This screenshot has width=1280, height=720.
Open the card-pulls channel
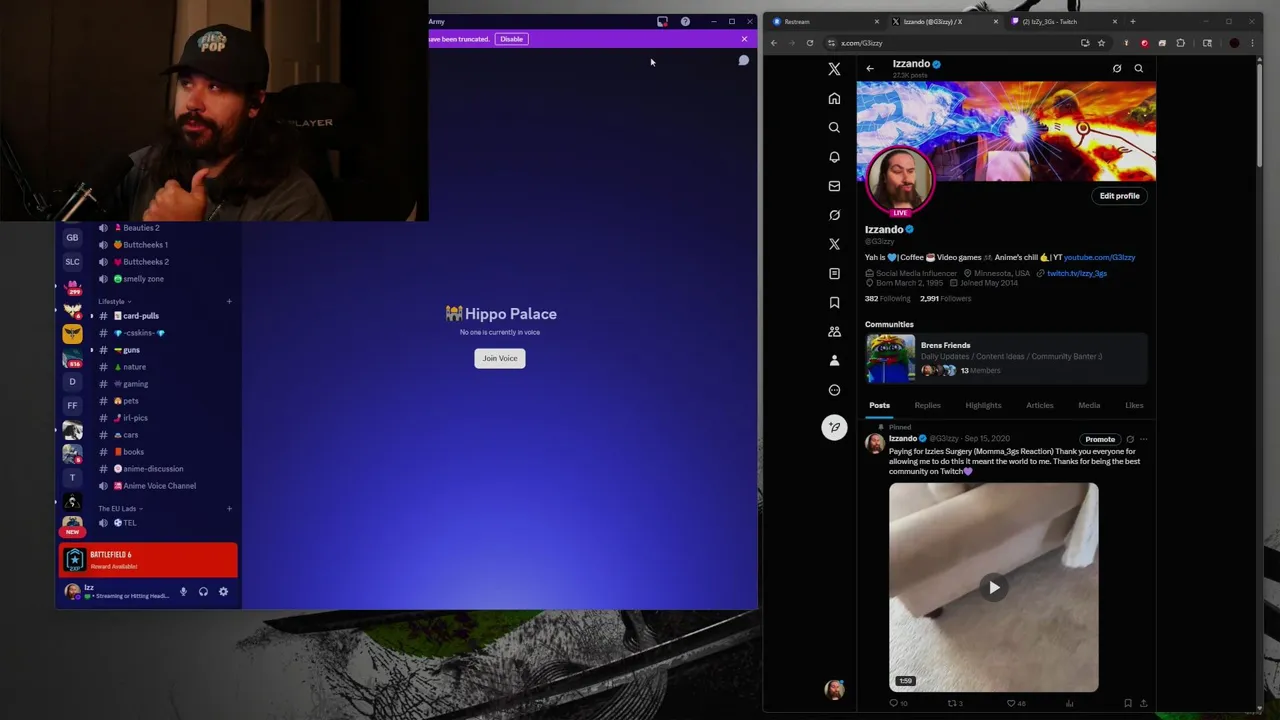140,315
